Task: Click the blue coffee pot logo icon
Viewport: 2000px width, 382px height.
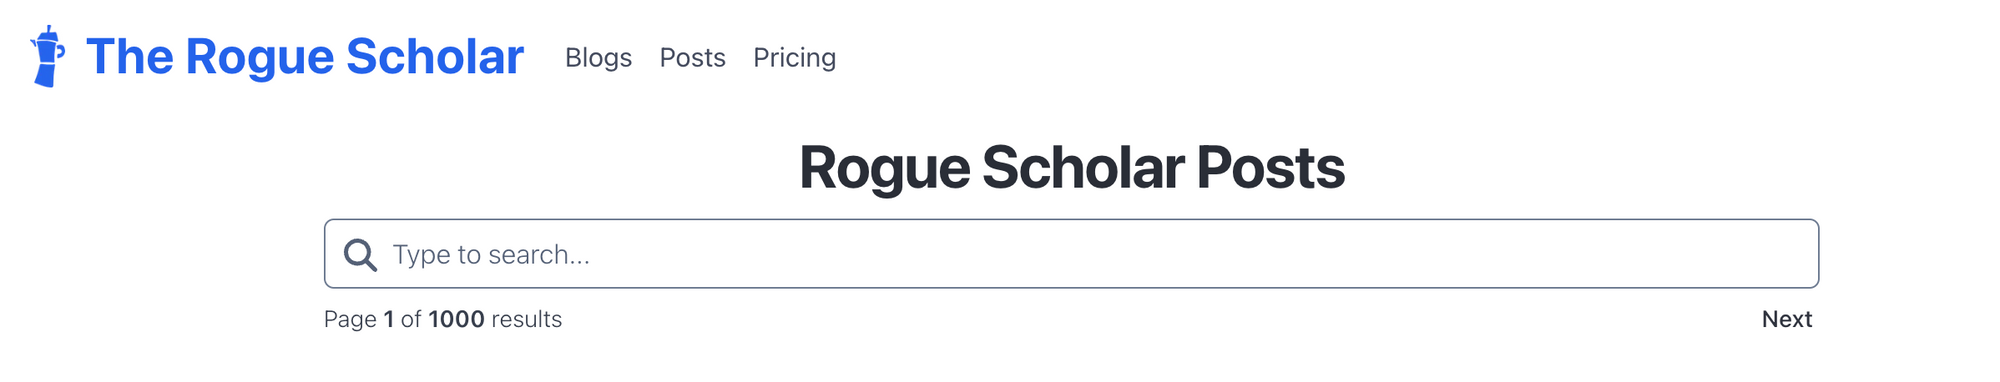Action: click(47, 57)
